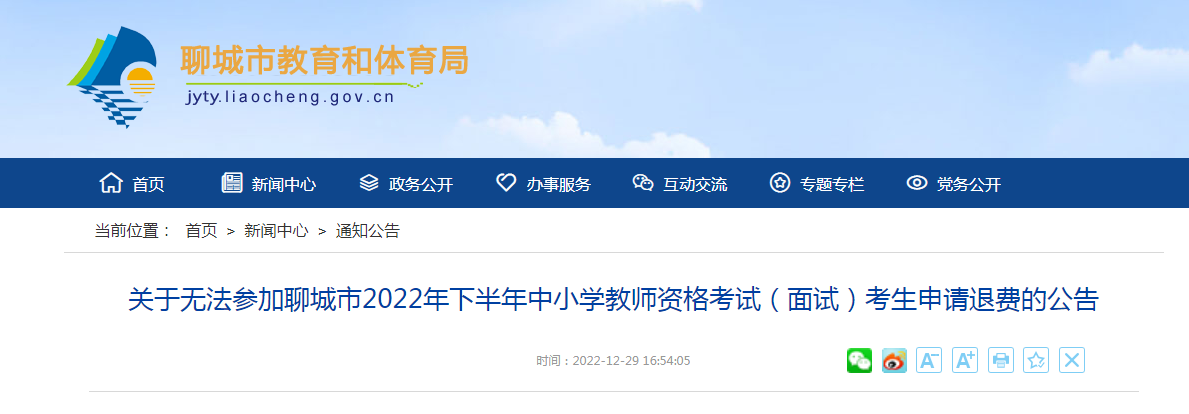Go to 首页 in the breadcrumb
This screenshot has width=1189, height=414.
pyautogui.click(x=201, y=231)
